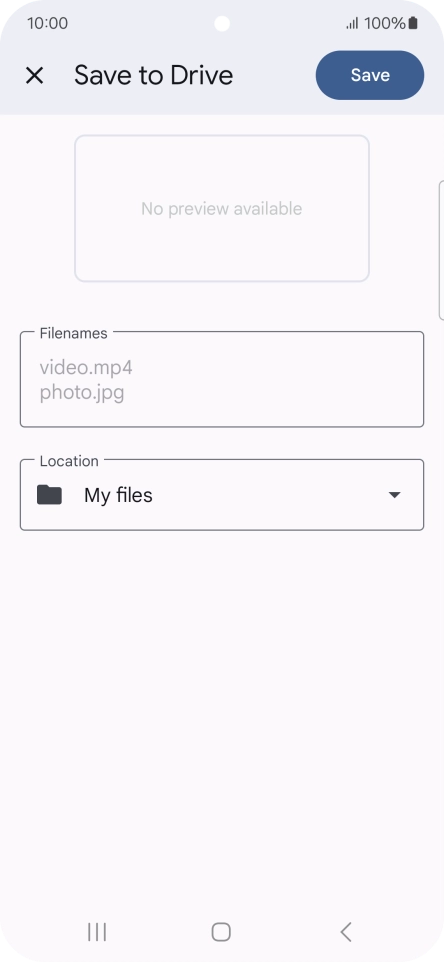The image size is (444, 962).
Task: Open recent apps from the navigation bar
Action: point(97,932)
